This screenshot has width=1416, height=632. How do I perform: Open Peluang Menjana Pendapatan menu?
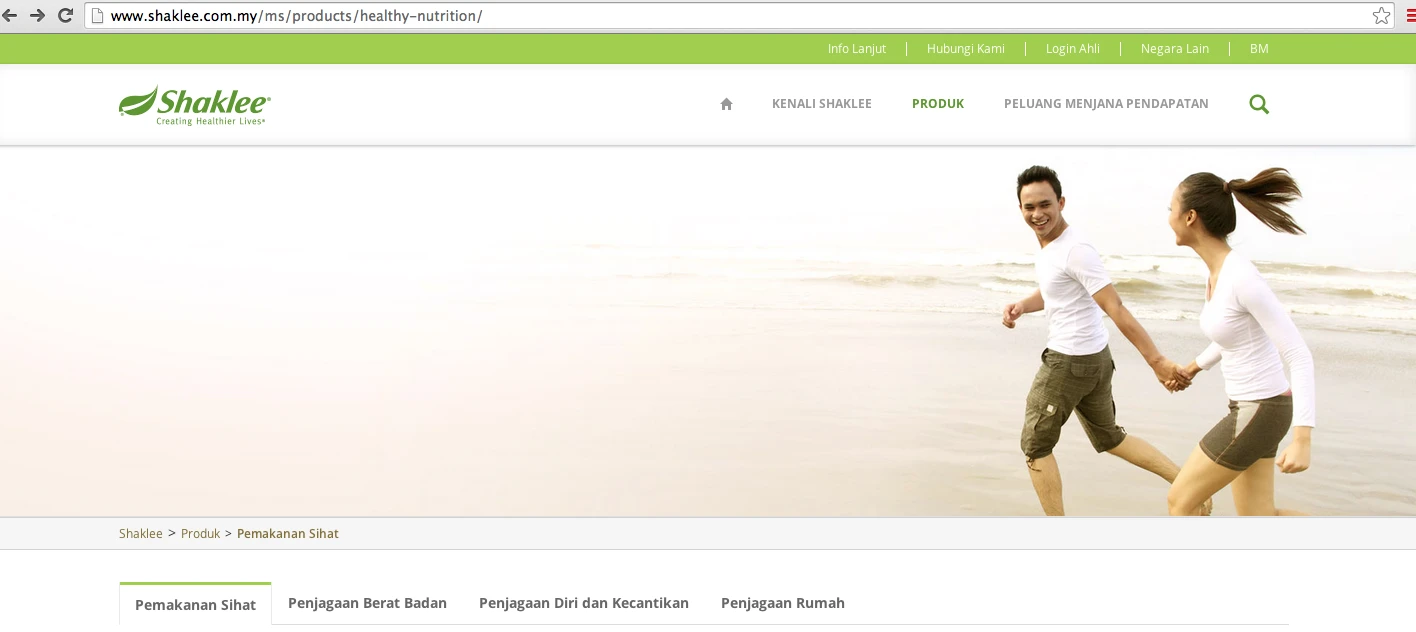[1106, 104]
